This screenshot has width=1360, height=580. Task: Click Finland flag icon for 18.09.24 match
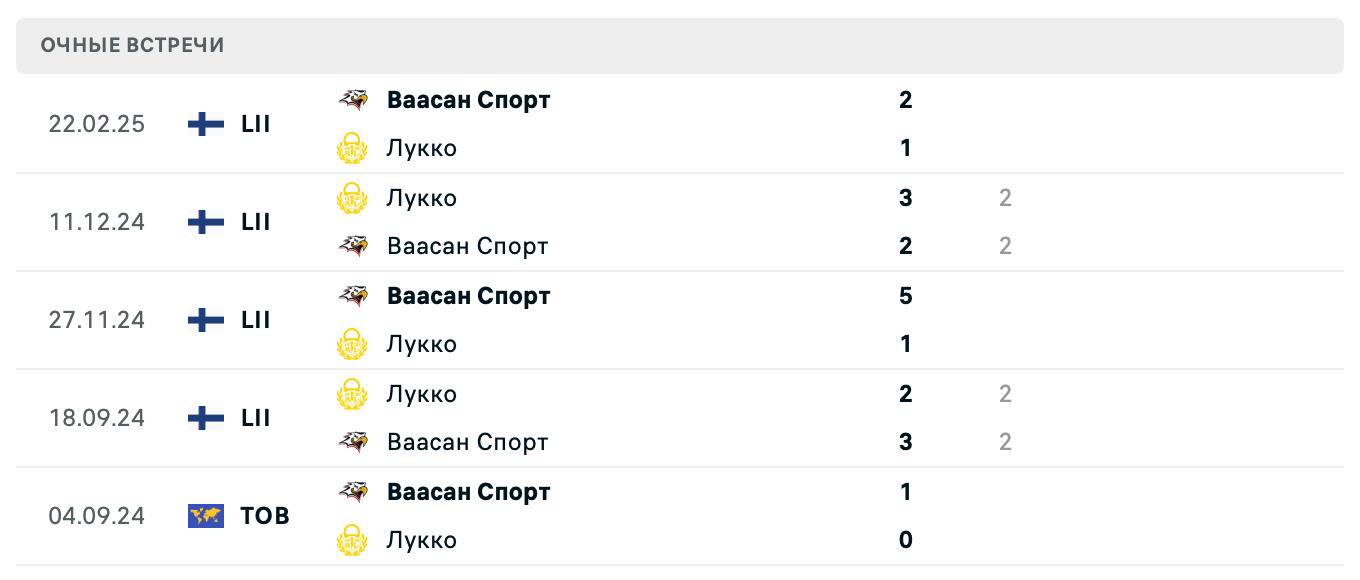coord(206,418)
